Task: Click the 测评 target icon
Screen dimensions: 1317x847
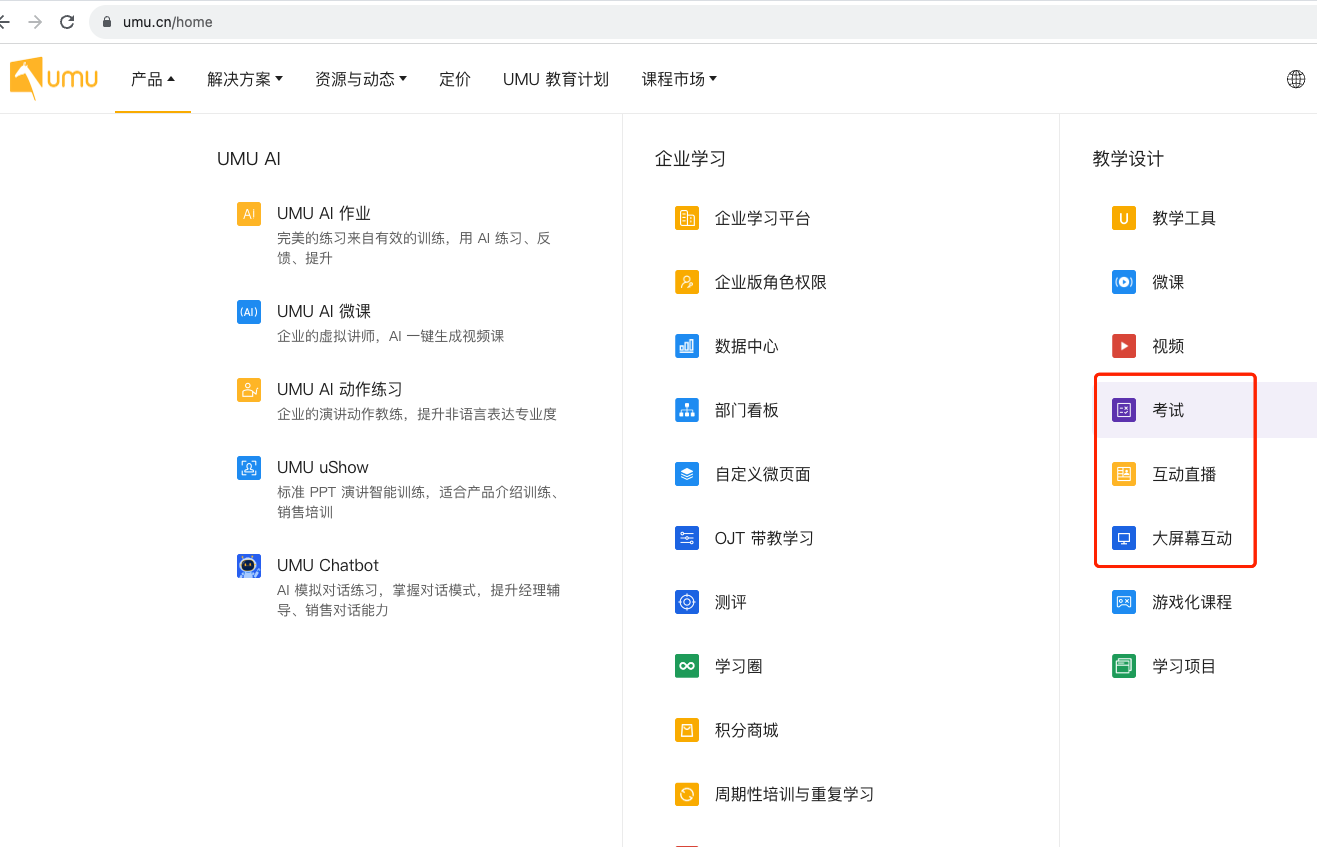Action: click(687, 602)
